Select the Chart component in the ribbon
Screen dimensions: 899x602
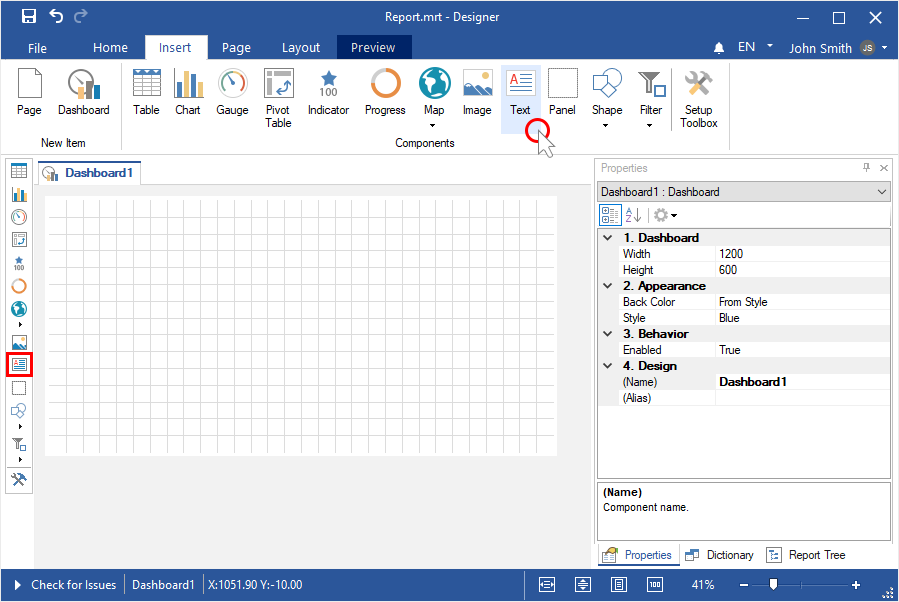[x=188, y=93]
